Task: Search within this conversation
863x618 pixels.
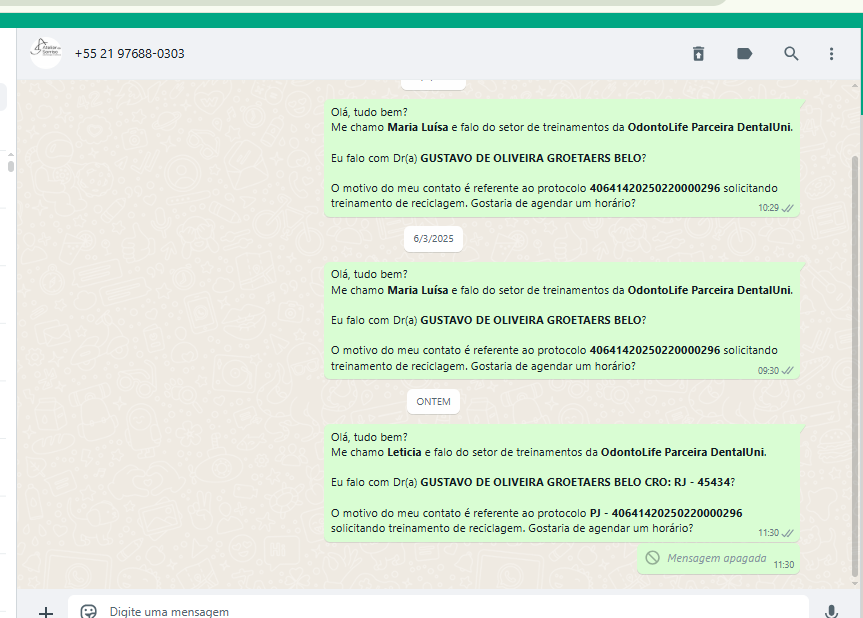Action: coord(791,54)
